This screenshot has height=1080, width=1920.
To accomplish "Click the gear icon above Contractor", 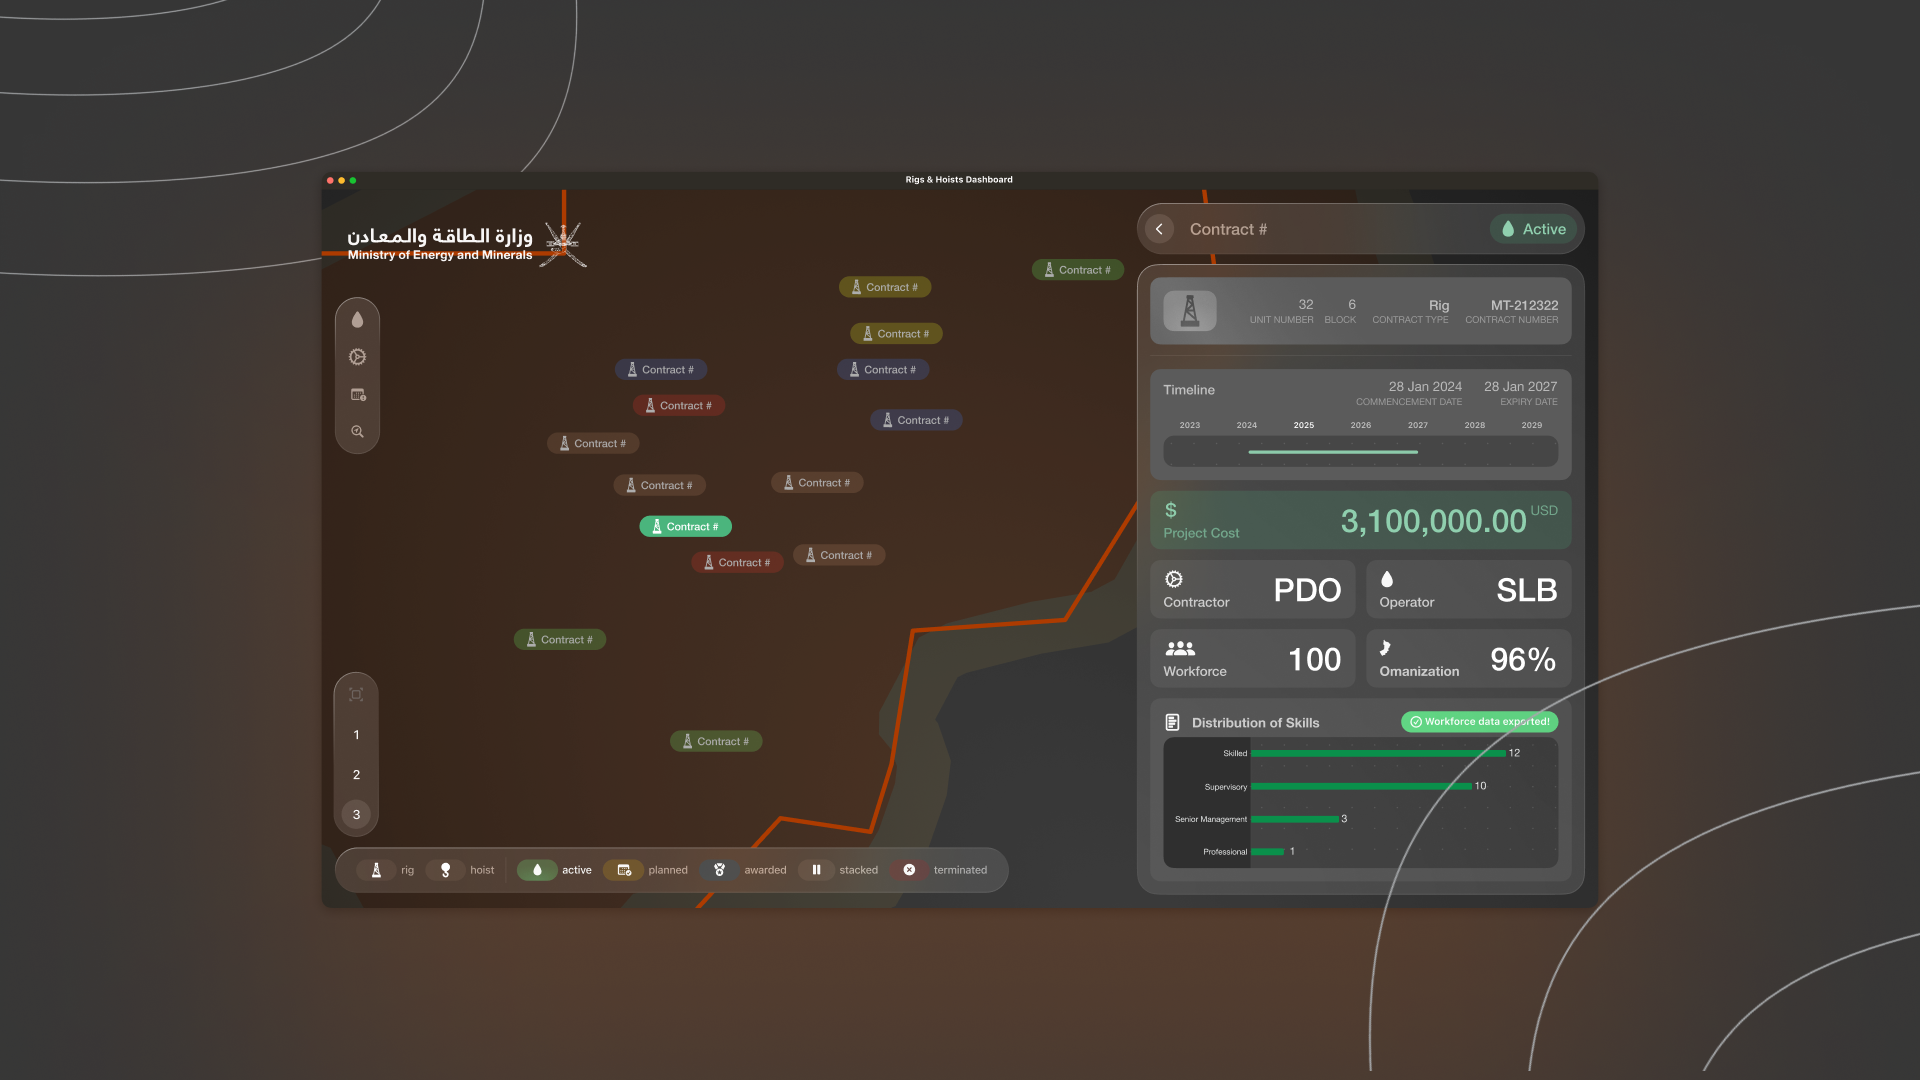I will (x=1174, y=579).
